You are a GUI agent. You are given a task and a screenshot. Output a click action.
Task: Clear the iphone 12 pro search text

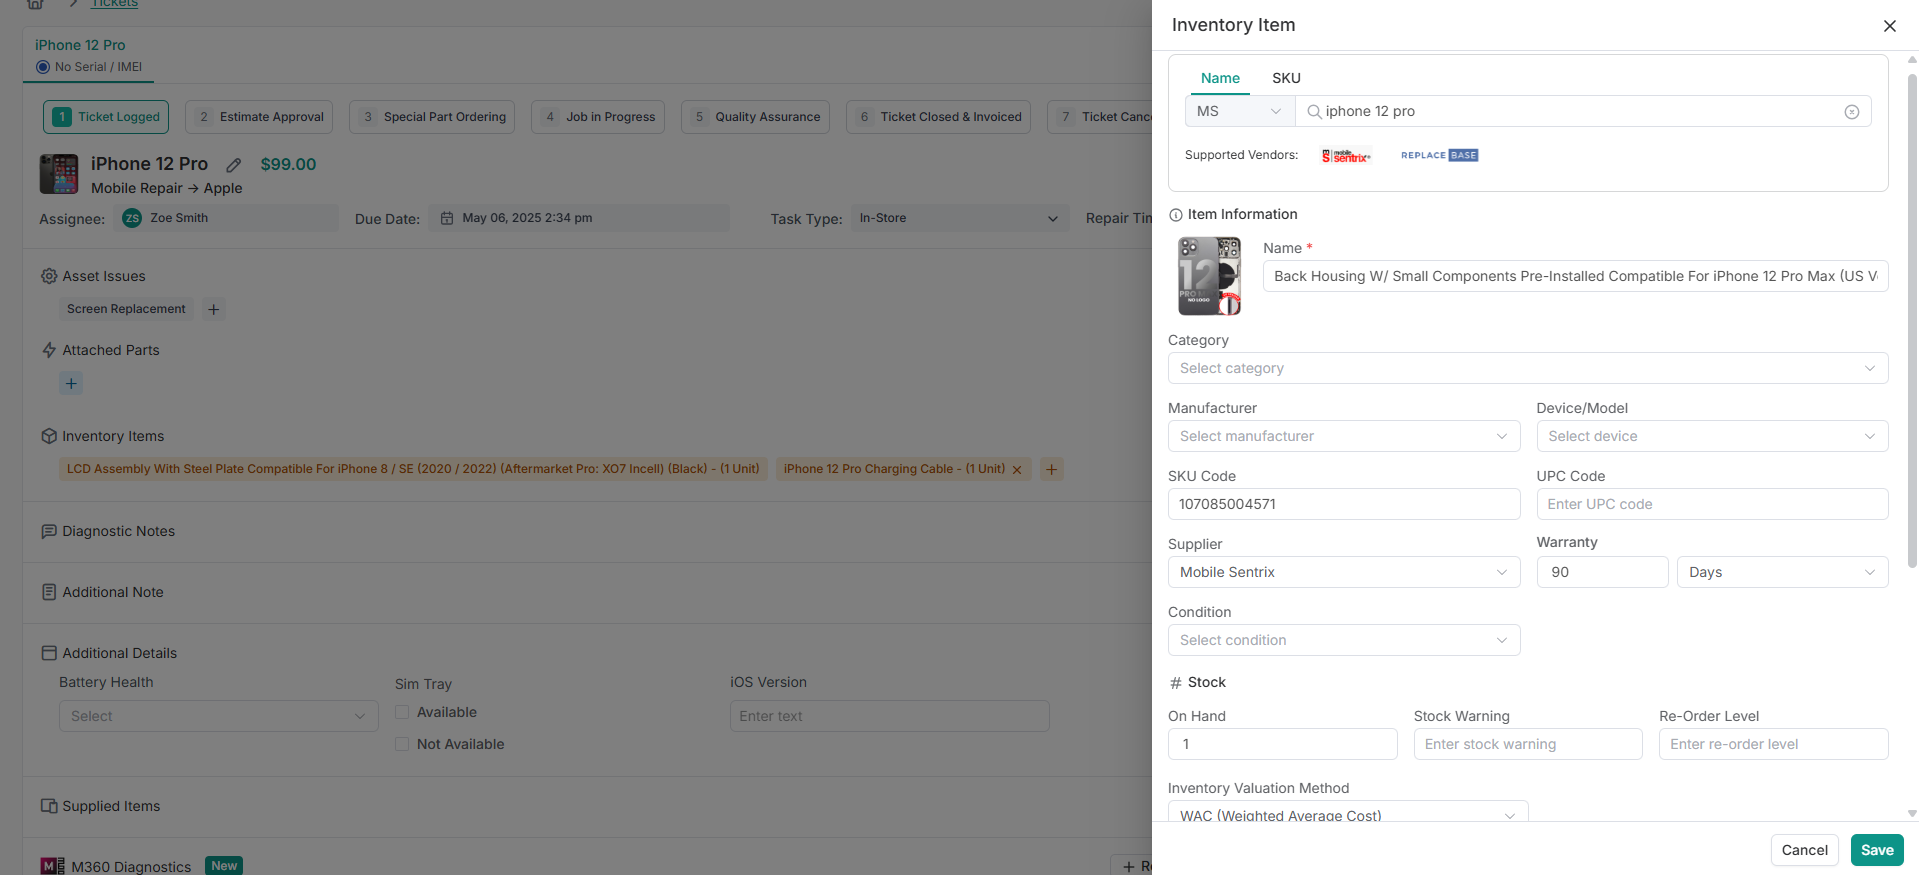tap(1851, 112)
